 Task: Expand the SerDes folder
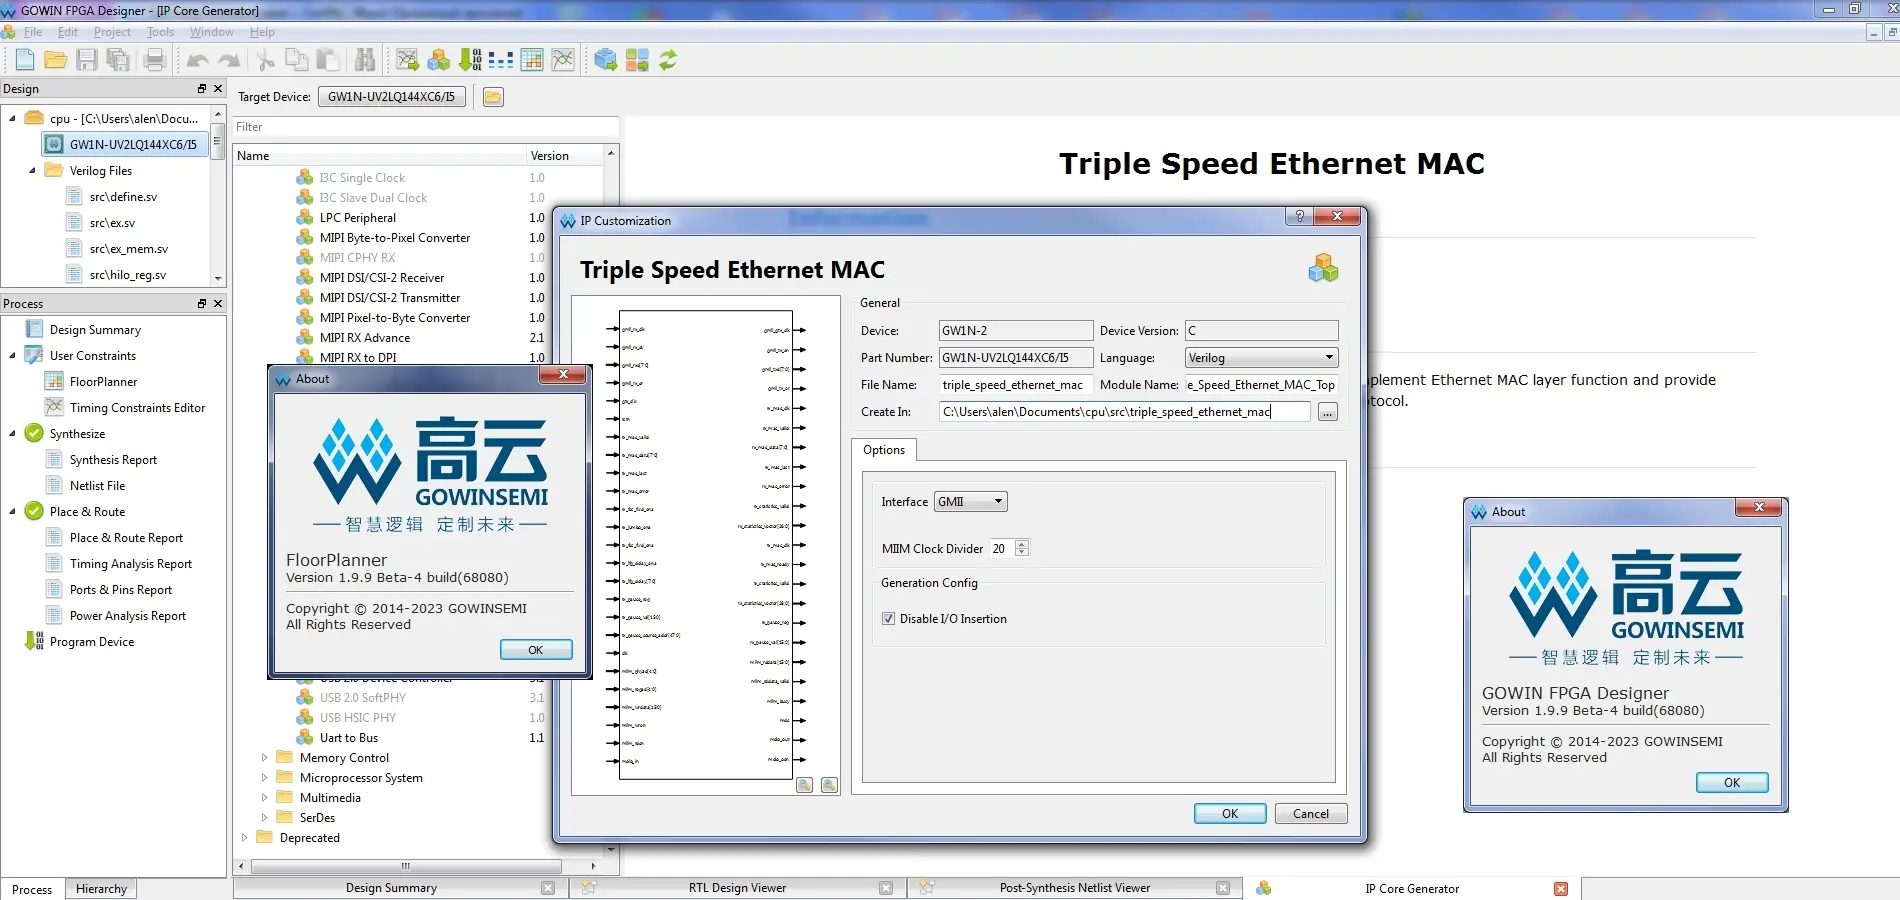click(x=264, y=818)
